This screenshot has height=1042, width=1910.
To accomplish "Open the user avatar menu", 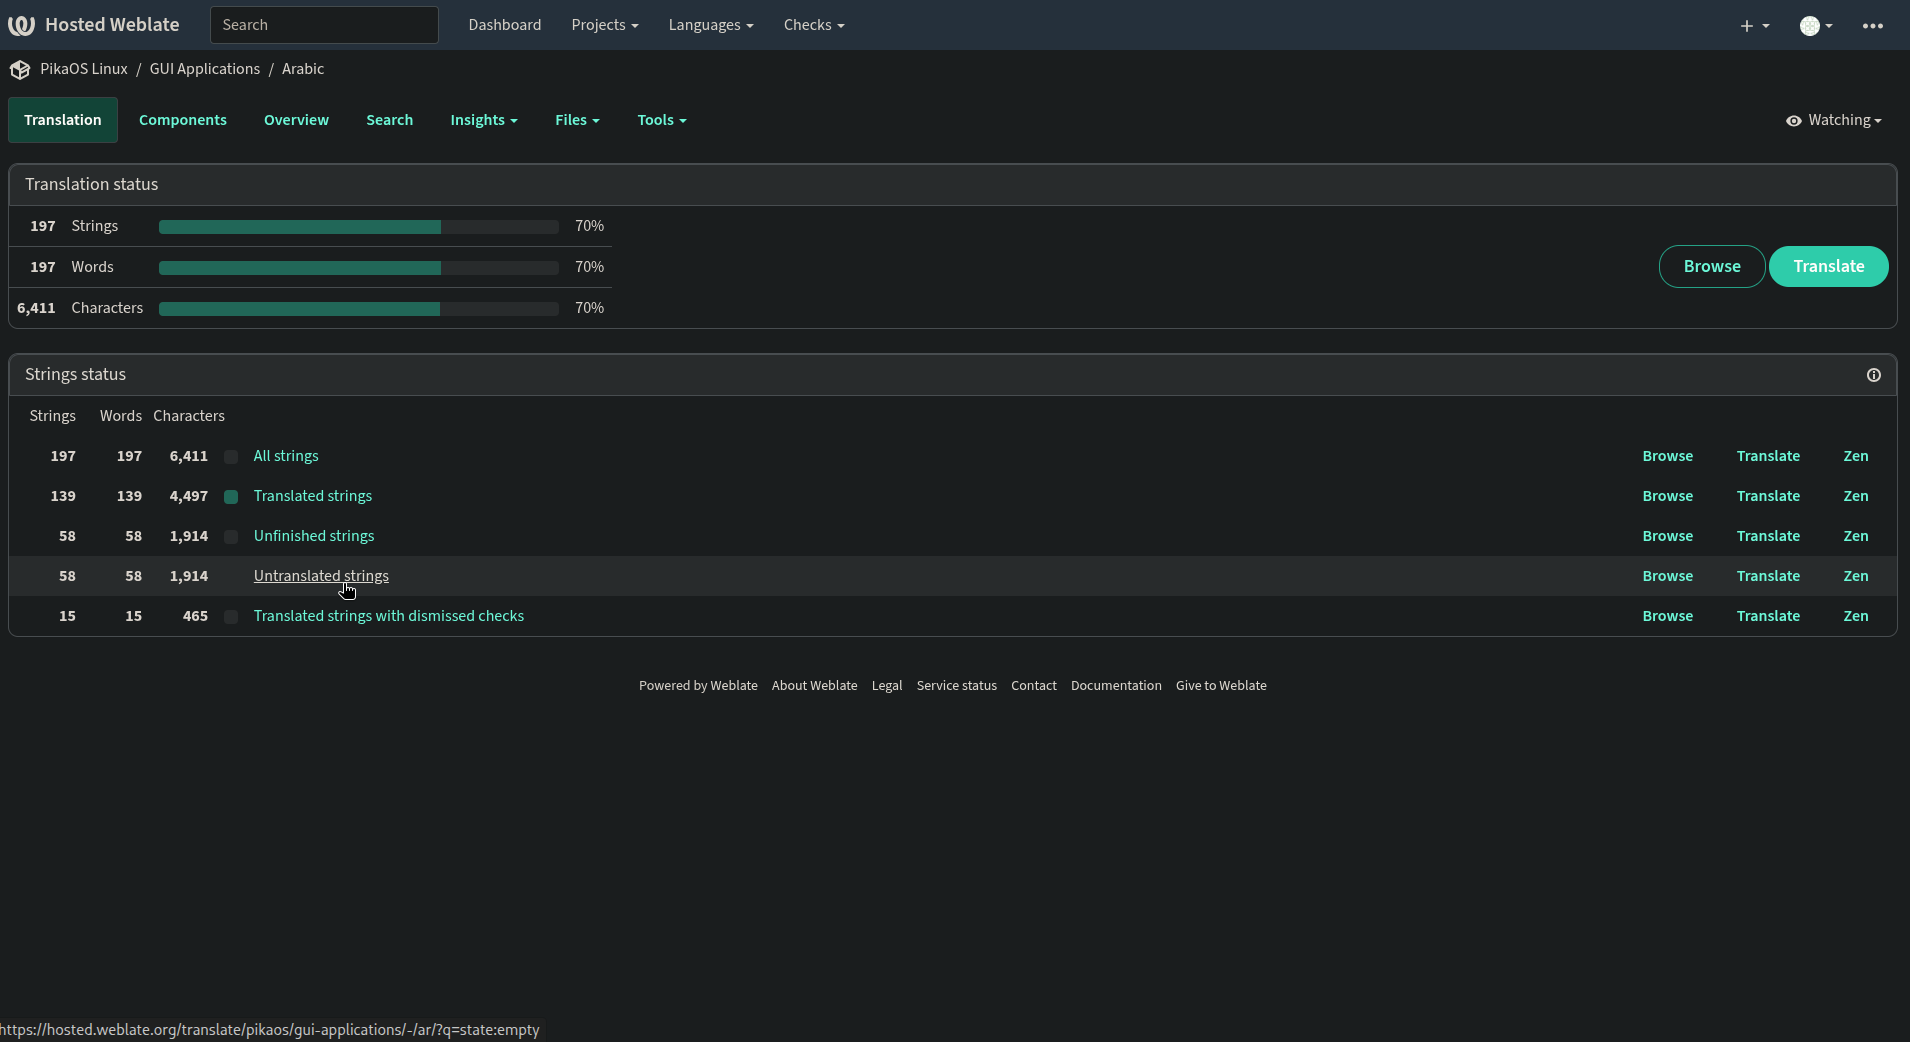I will pyautogui.click(x=1816, y=26).
